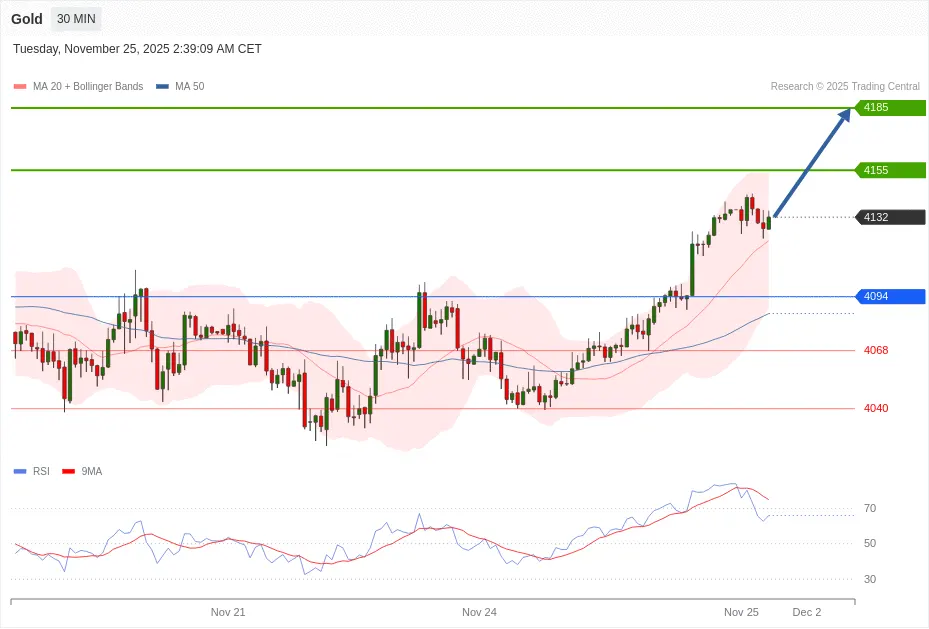The height and width of the screenshot is (629, 929).
Task: Click the chart date and time text
Action: point(137,49)
